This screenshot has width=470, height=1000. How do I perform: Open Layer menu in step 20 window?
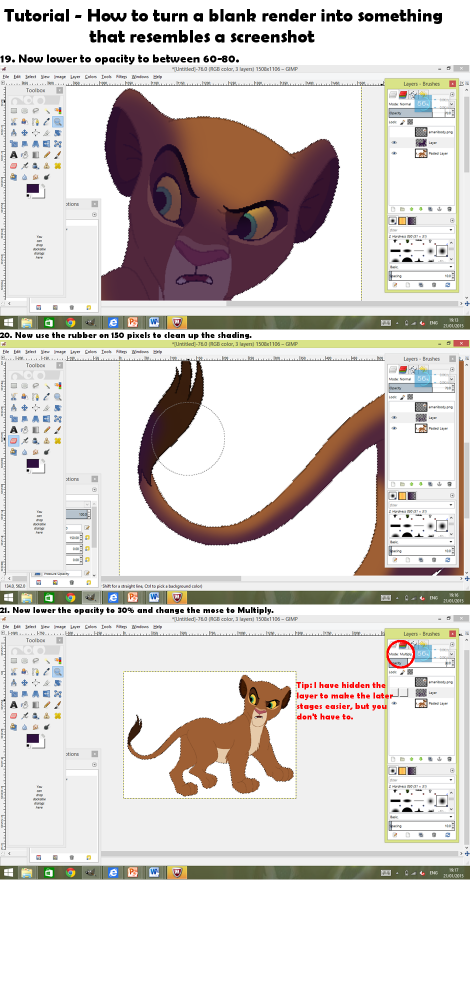click(75, 351)
